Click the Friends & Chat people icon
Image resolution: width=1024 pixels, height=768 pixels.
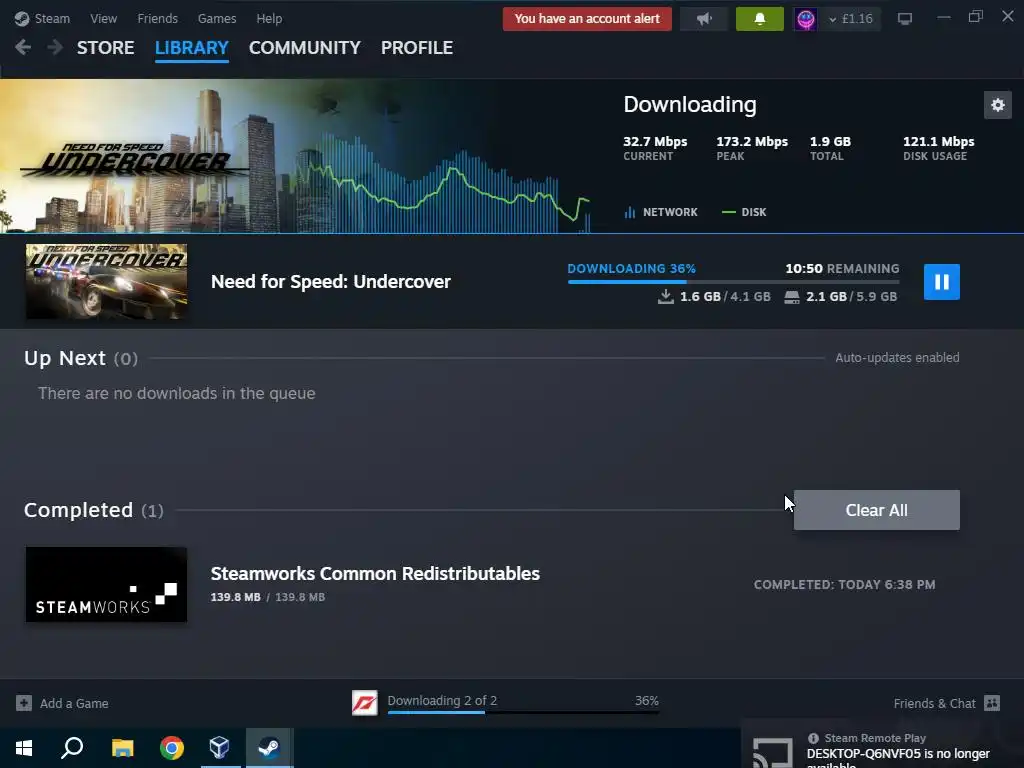coord(991,703)
